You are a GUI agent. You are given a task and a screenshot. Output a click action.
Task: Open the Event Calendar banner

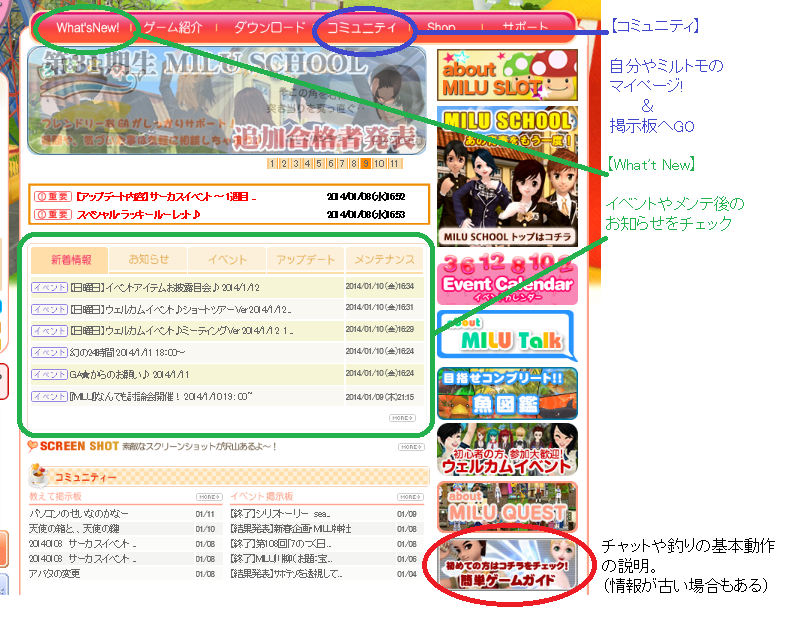(506, 284)
